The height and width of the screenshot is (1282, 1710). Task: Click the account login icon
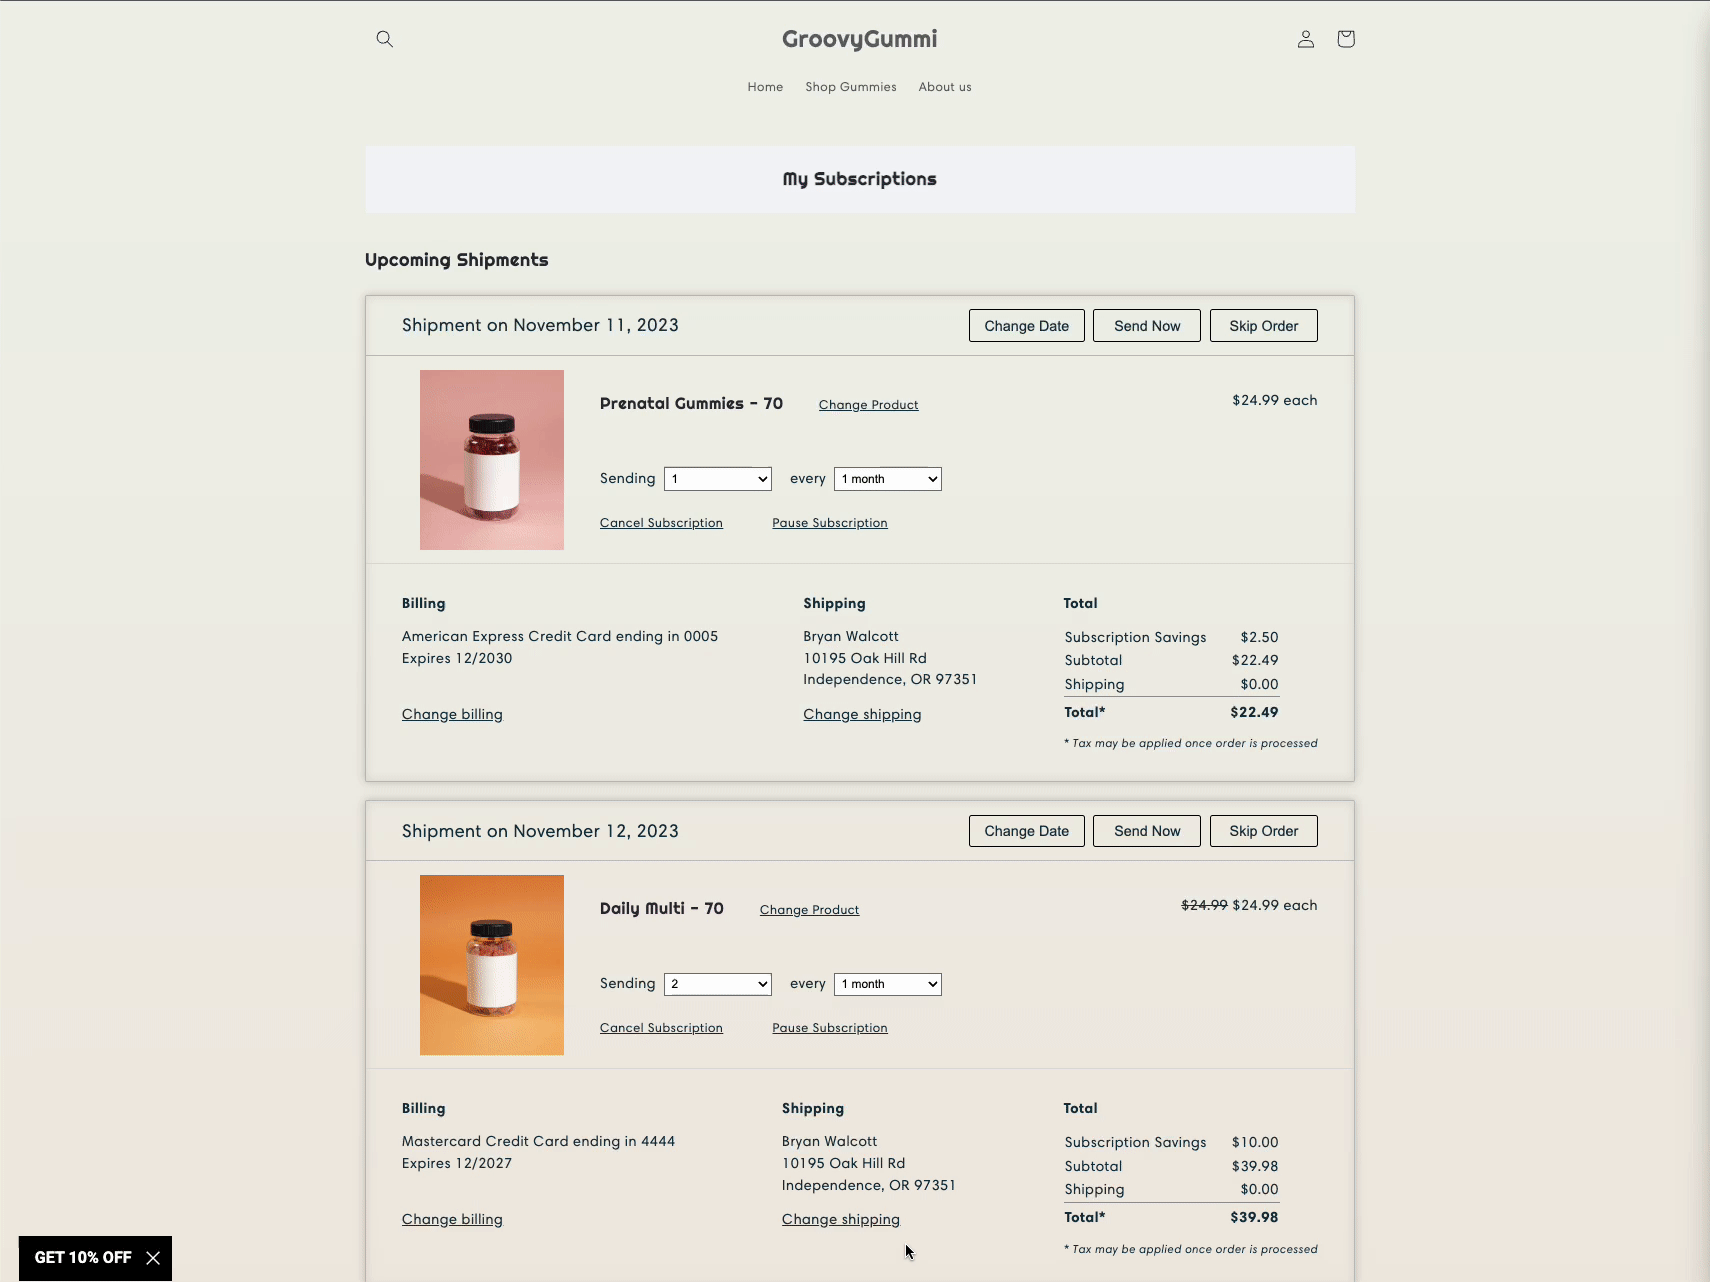(x=1305, y=39)
